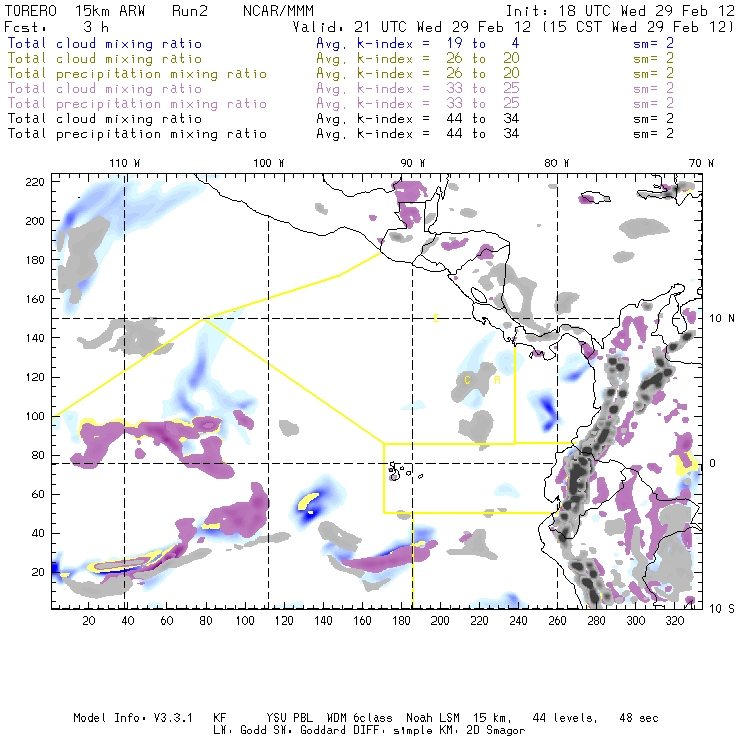This screenshot has width=740, height=740.
Task: Select the 'Noah LSM' model info entry
Action: point(433,718)
